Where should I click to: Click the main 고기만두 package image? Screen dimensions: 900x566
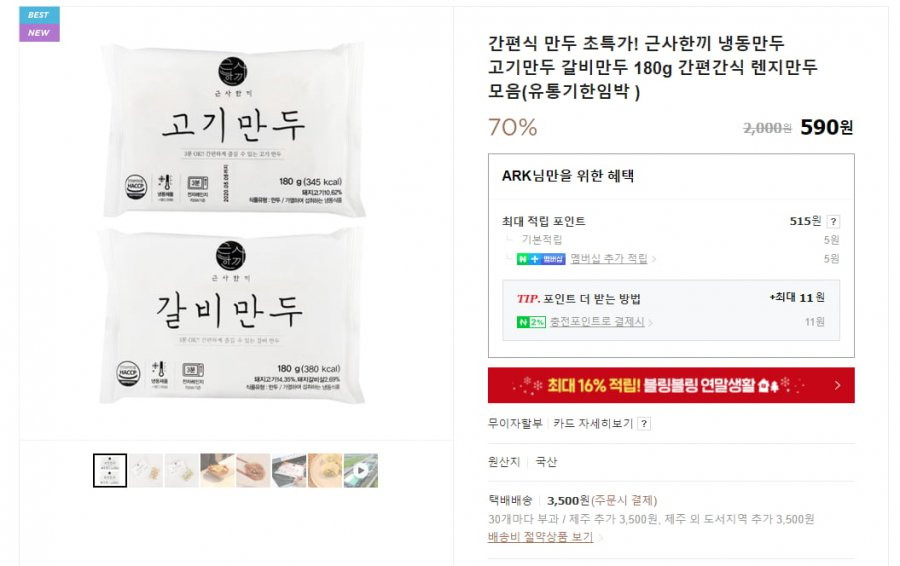point(234,130)
